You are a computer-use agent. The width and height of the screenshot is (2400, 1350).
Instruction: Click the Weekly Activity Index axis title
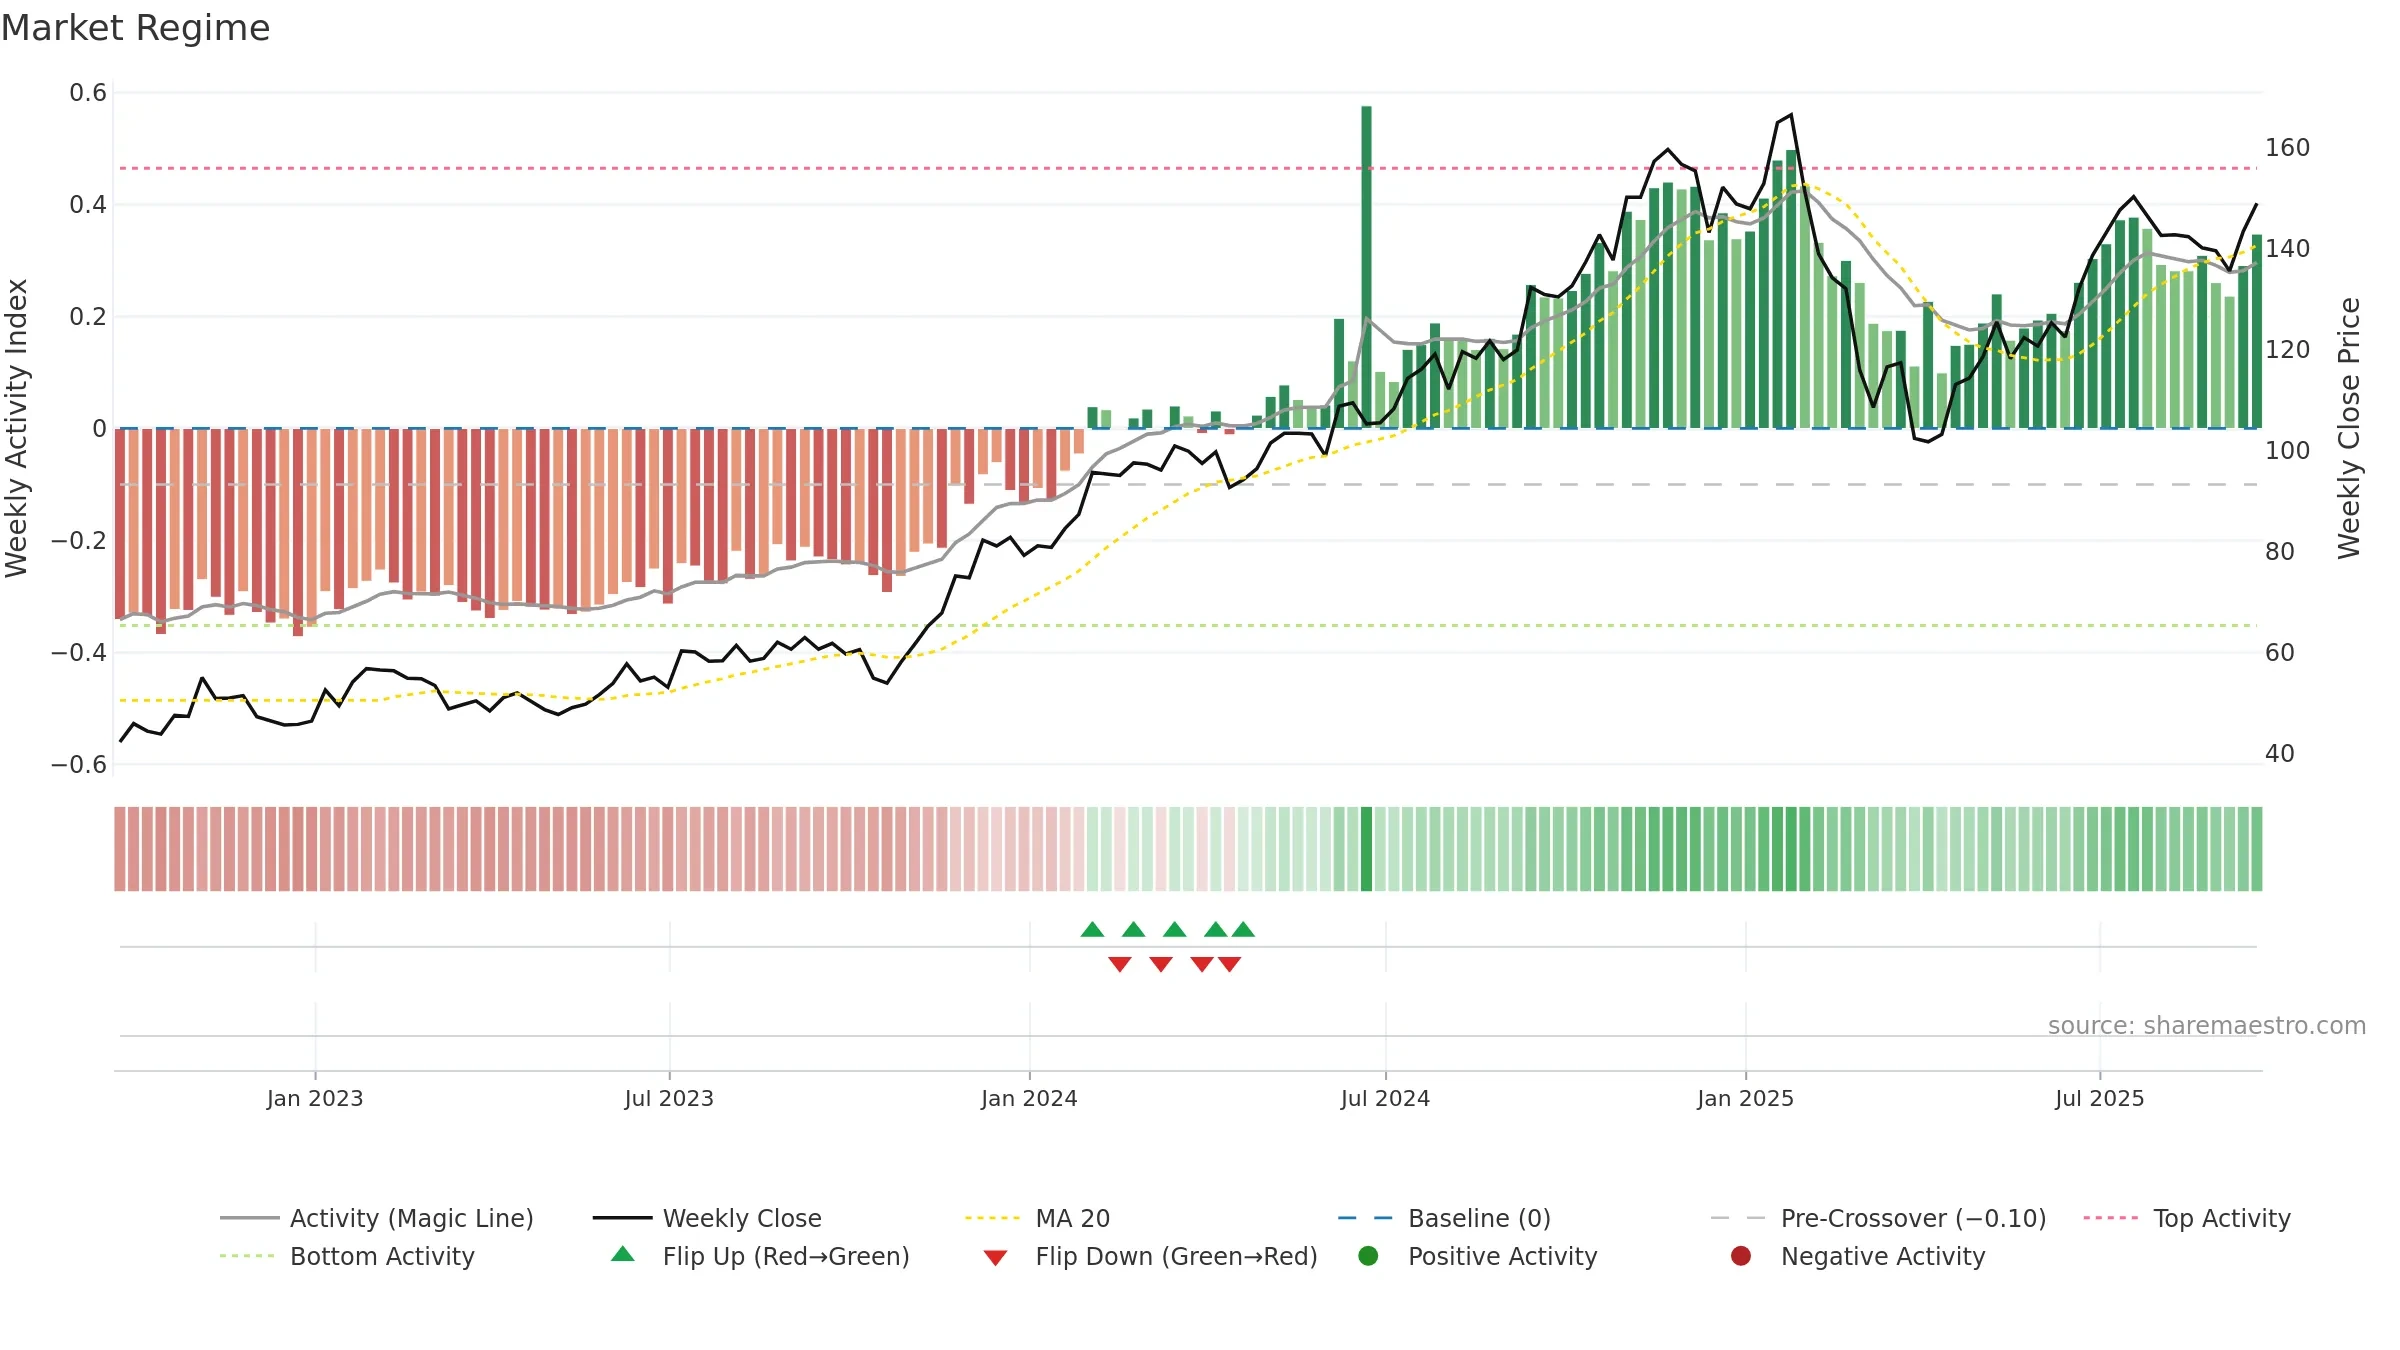pos(16,428)
